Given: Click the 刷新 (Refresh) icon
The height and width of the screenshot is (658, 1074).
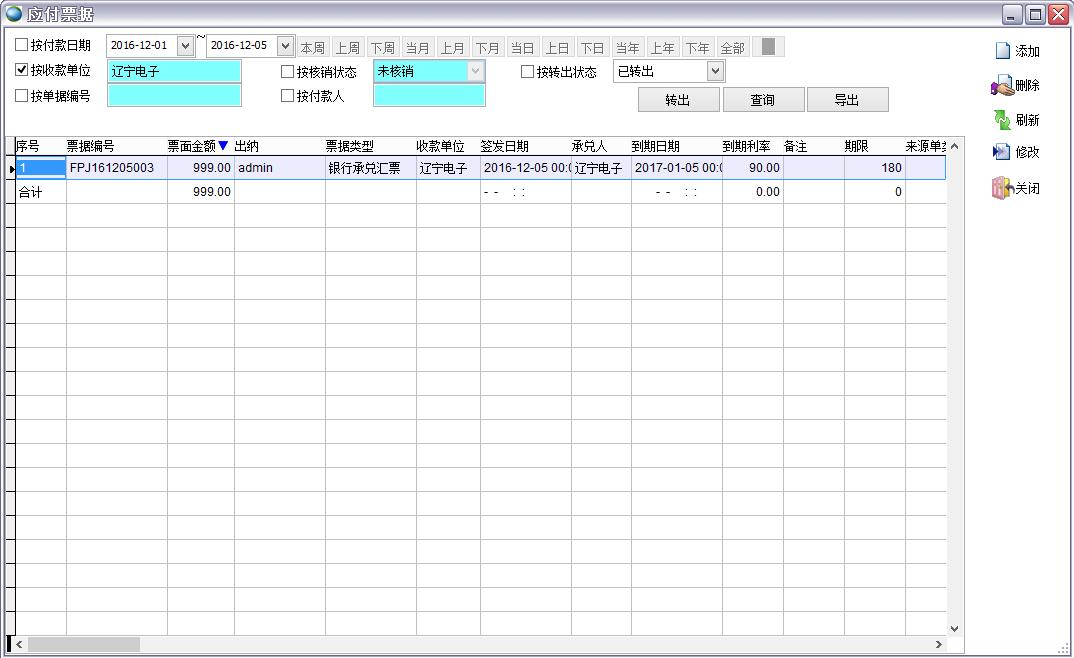Looking at the screenshot, I should 1002,120.
